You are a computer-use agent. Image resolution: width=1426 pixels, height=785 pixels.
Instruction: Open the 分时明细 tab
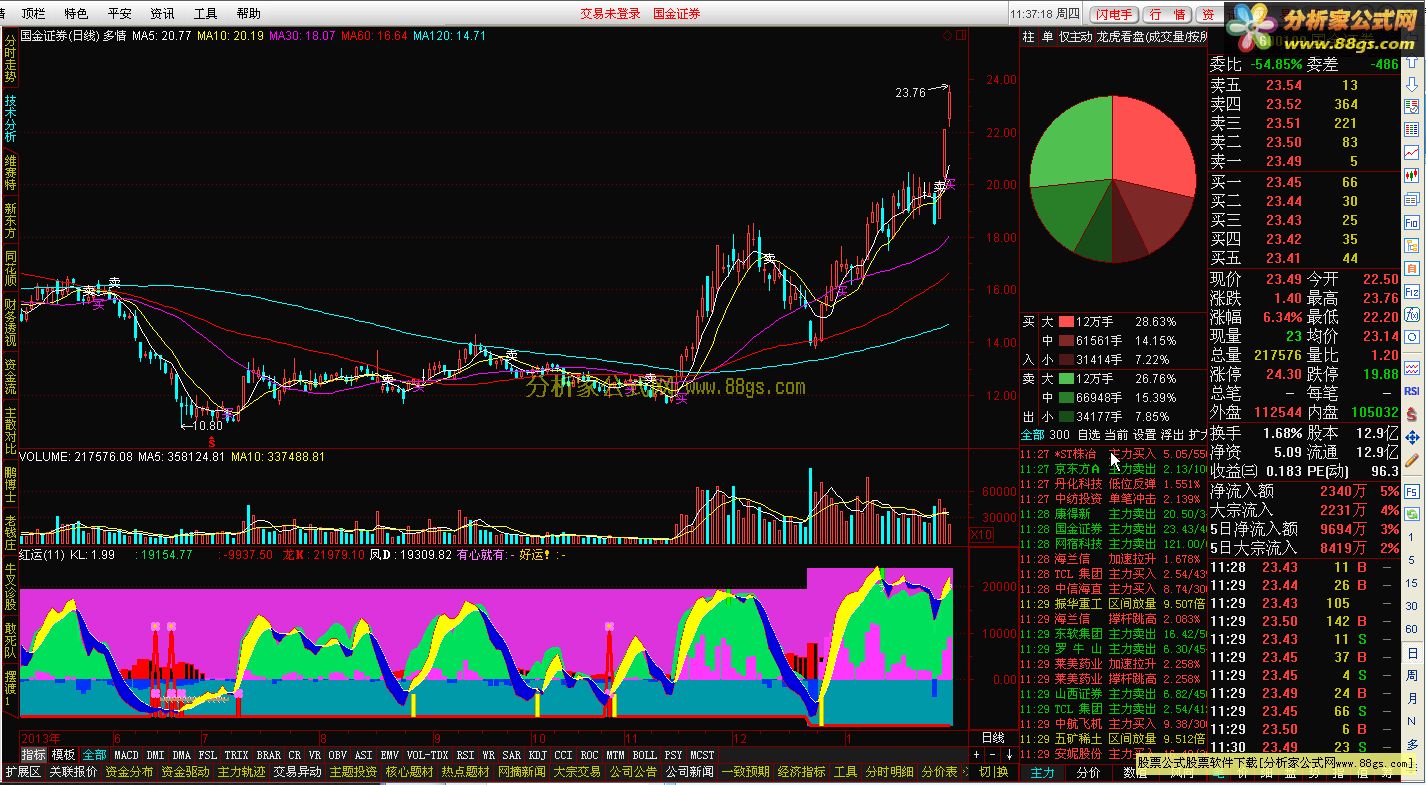pyautogui.click(x=889, y=772)
